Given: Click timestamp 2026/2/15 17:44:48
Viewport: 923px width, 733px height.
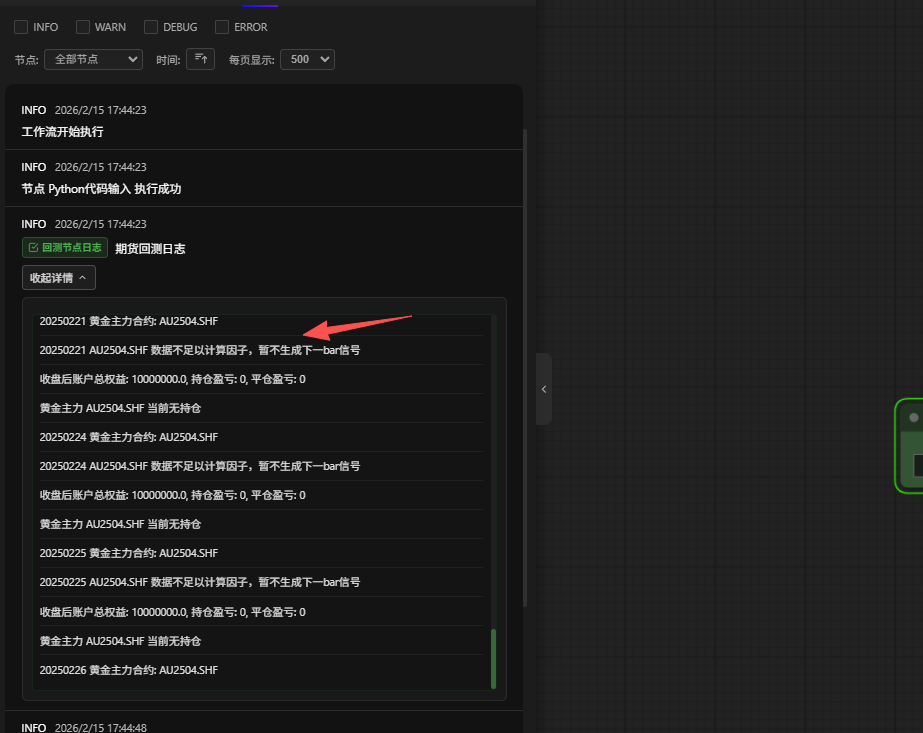Looking at the screenshot, I should 101,728.
